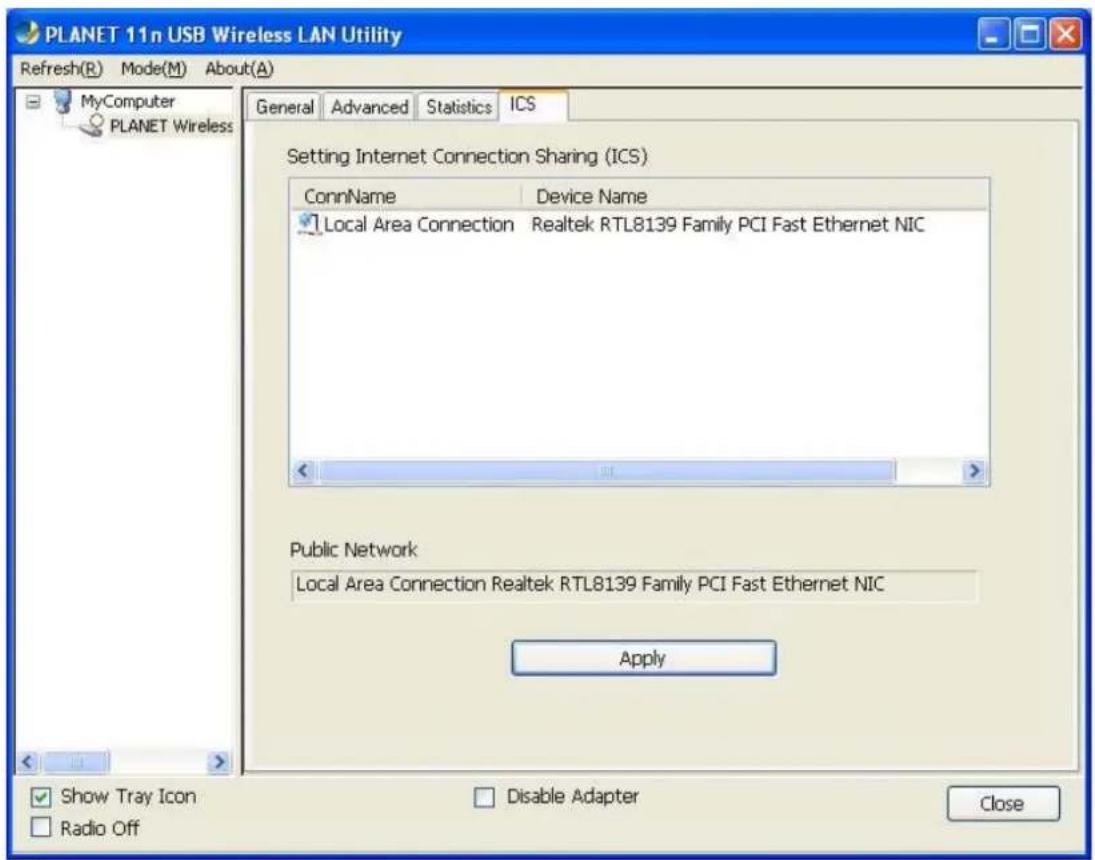Click the Apply button

[643, 658]
